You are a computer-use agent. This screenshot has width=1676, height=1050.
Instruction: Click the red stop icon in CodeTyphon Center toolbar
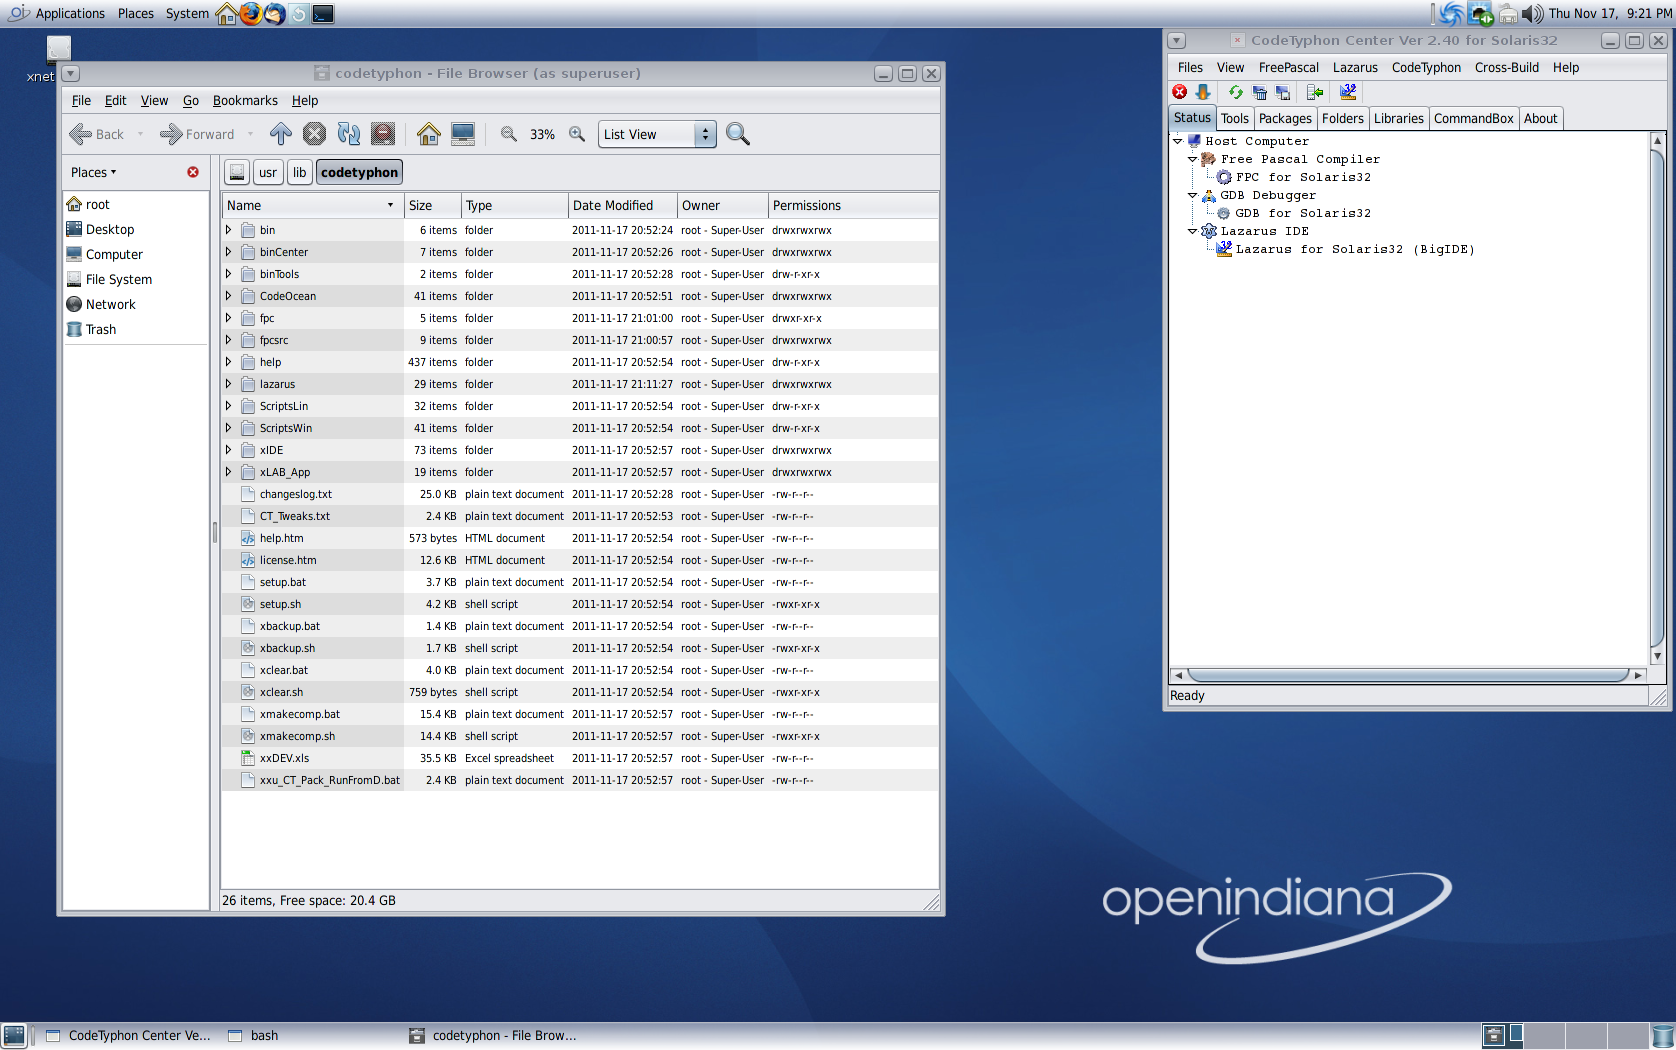[1180, 92]
